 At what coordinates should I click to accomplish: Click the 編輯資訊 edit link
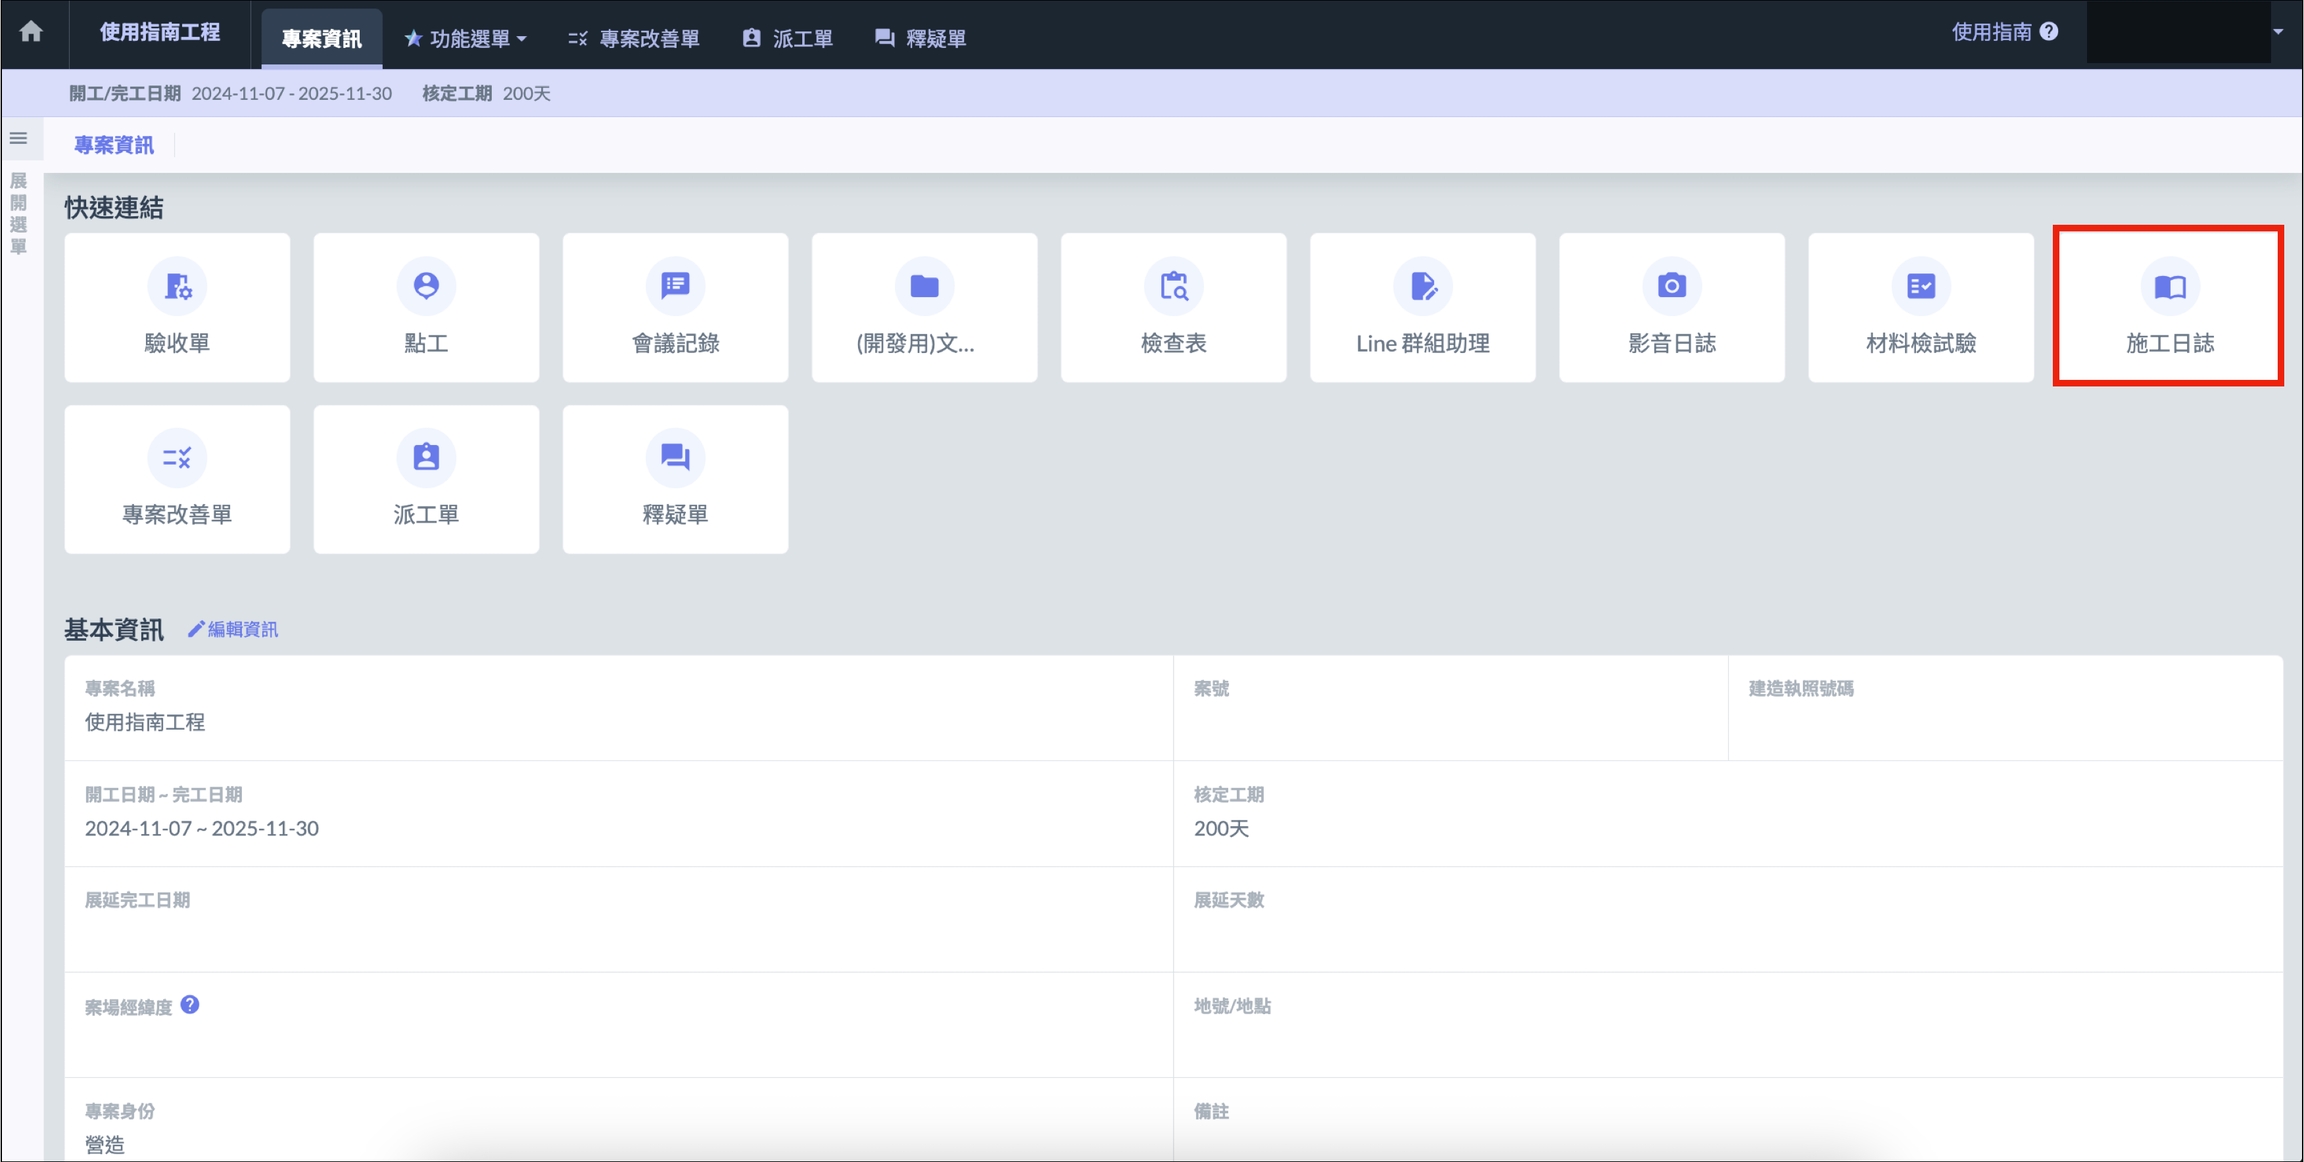point(234,629)
